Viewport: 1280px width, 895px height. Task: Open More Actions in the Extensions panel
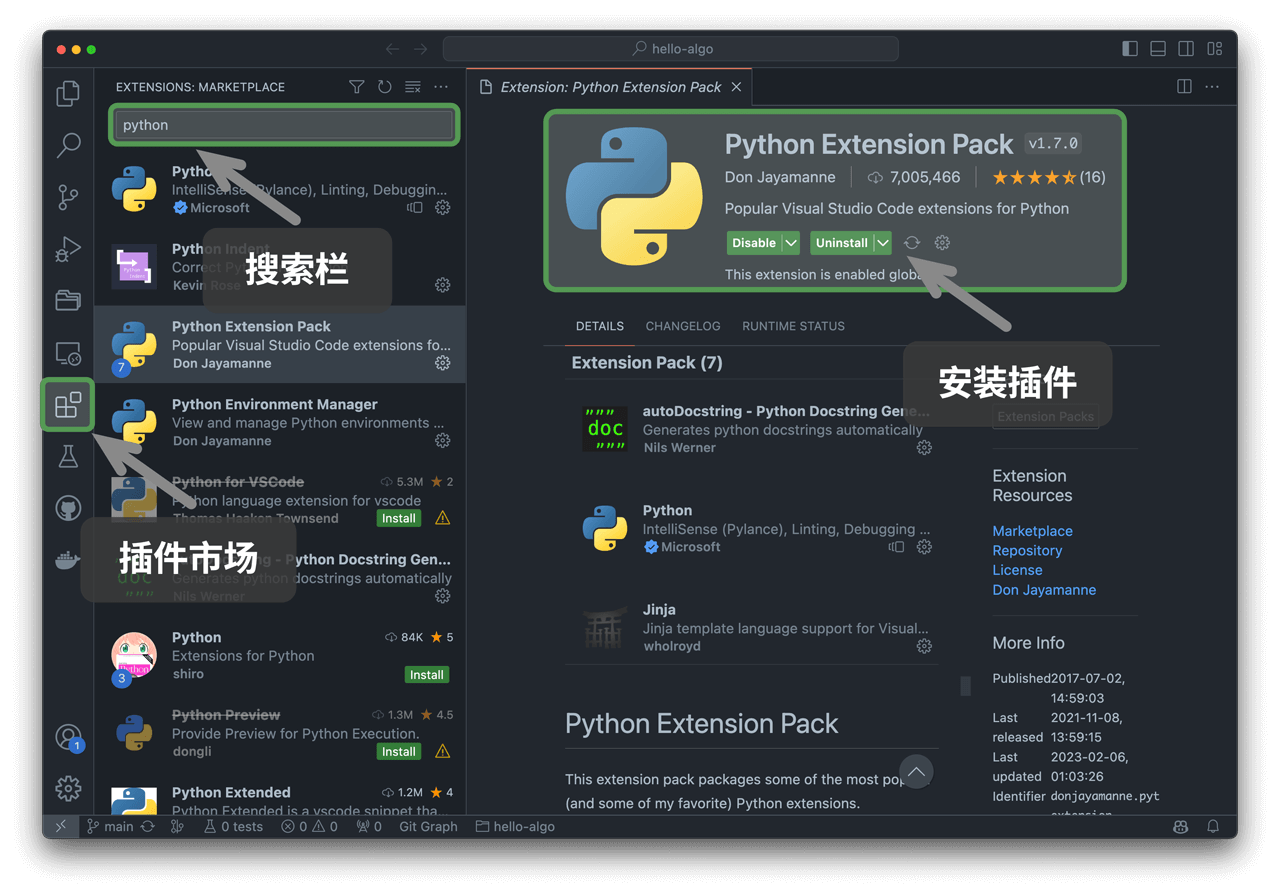coord(441,87)
